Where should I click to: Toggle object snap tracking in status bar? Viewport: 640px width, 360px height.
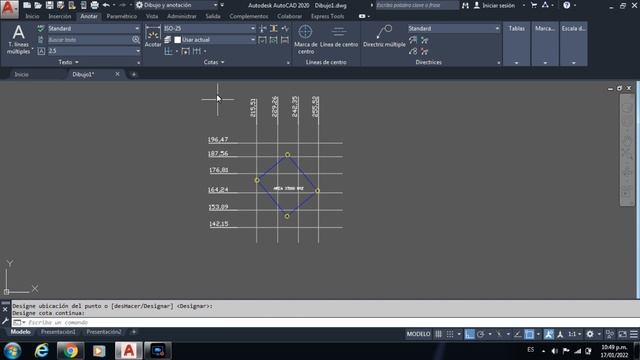(x=517, y=334)
